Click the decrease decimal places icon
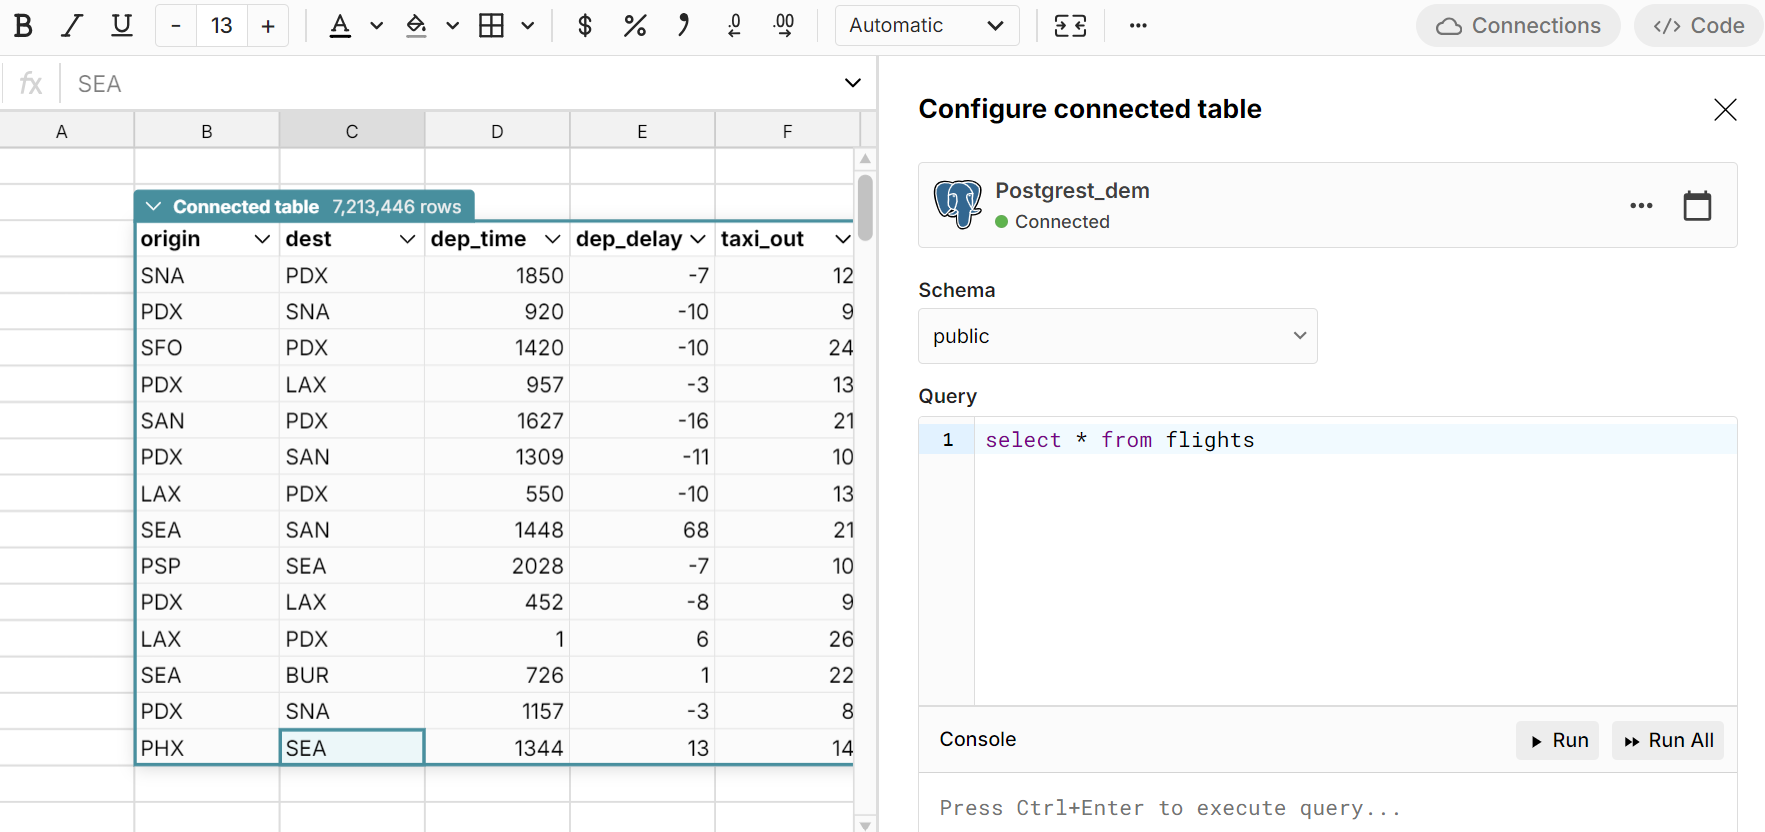Image resolution: width=1765 pixels, height=832 pixels. tap(734, 26)
